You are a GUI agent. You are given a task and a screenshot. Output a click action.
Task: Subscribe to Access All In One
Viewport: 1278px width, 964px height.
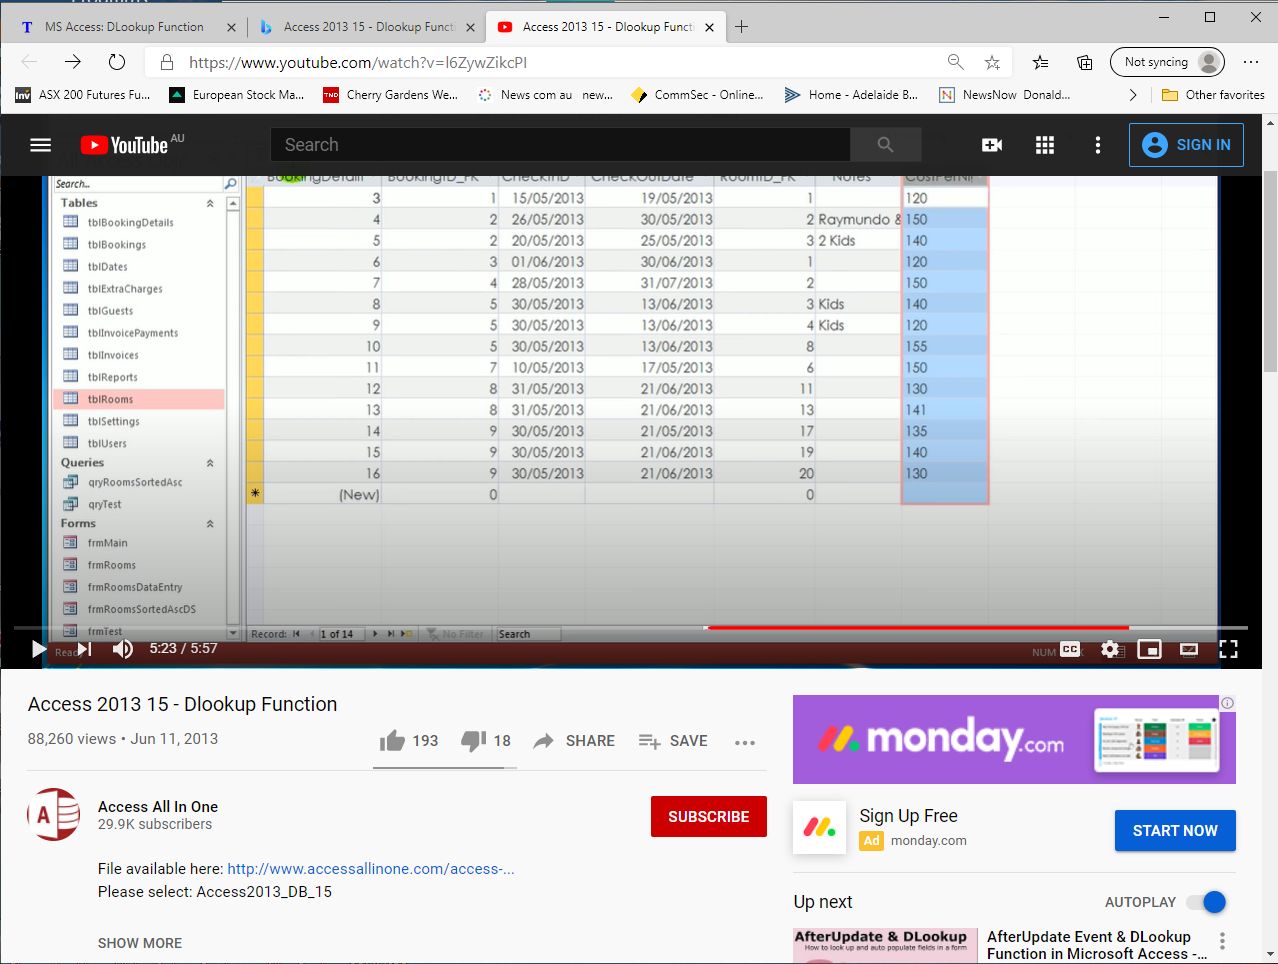coord(709,817)
